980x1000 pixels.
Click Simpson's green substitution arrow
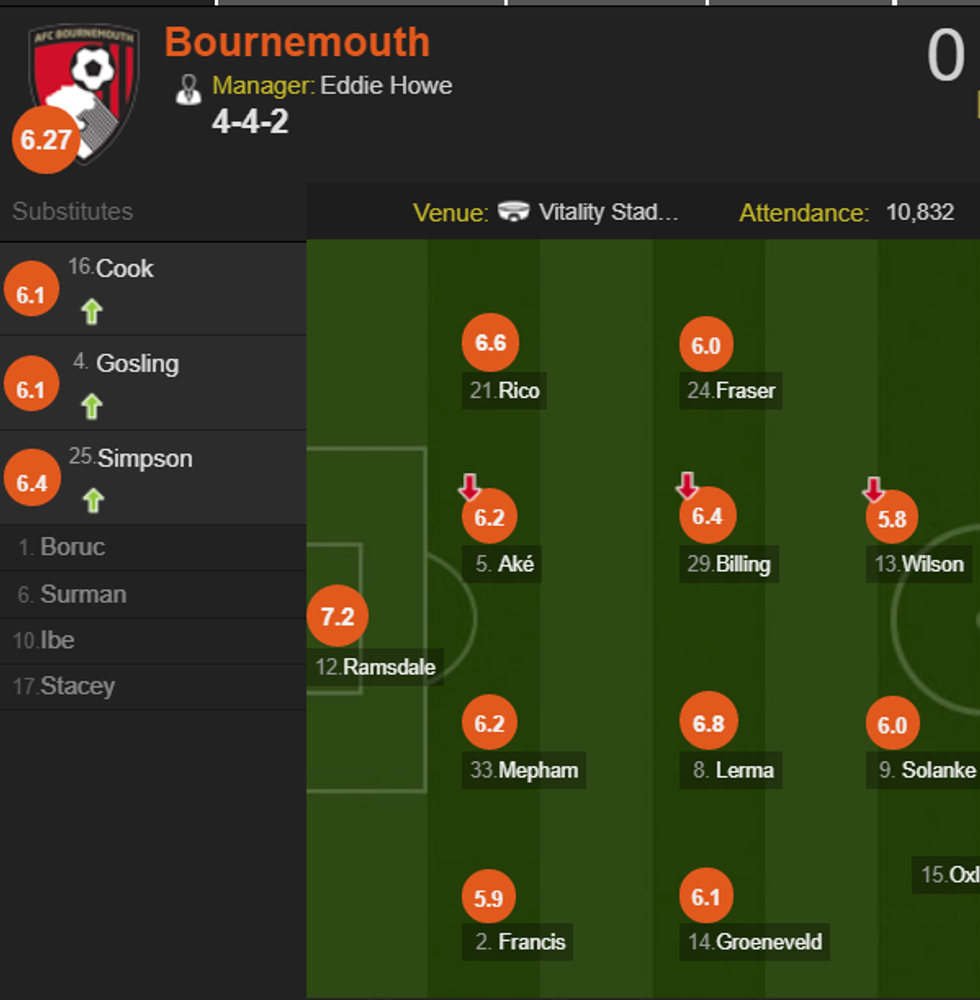coord(92,500)
